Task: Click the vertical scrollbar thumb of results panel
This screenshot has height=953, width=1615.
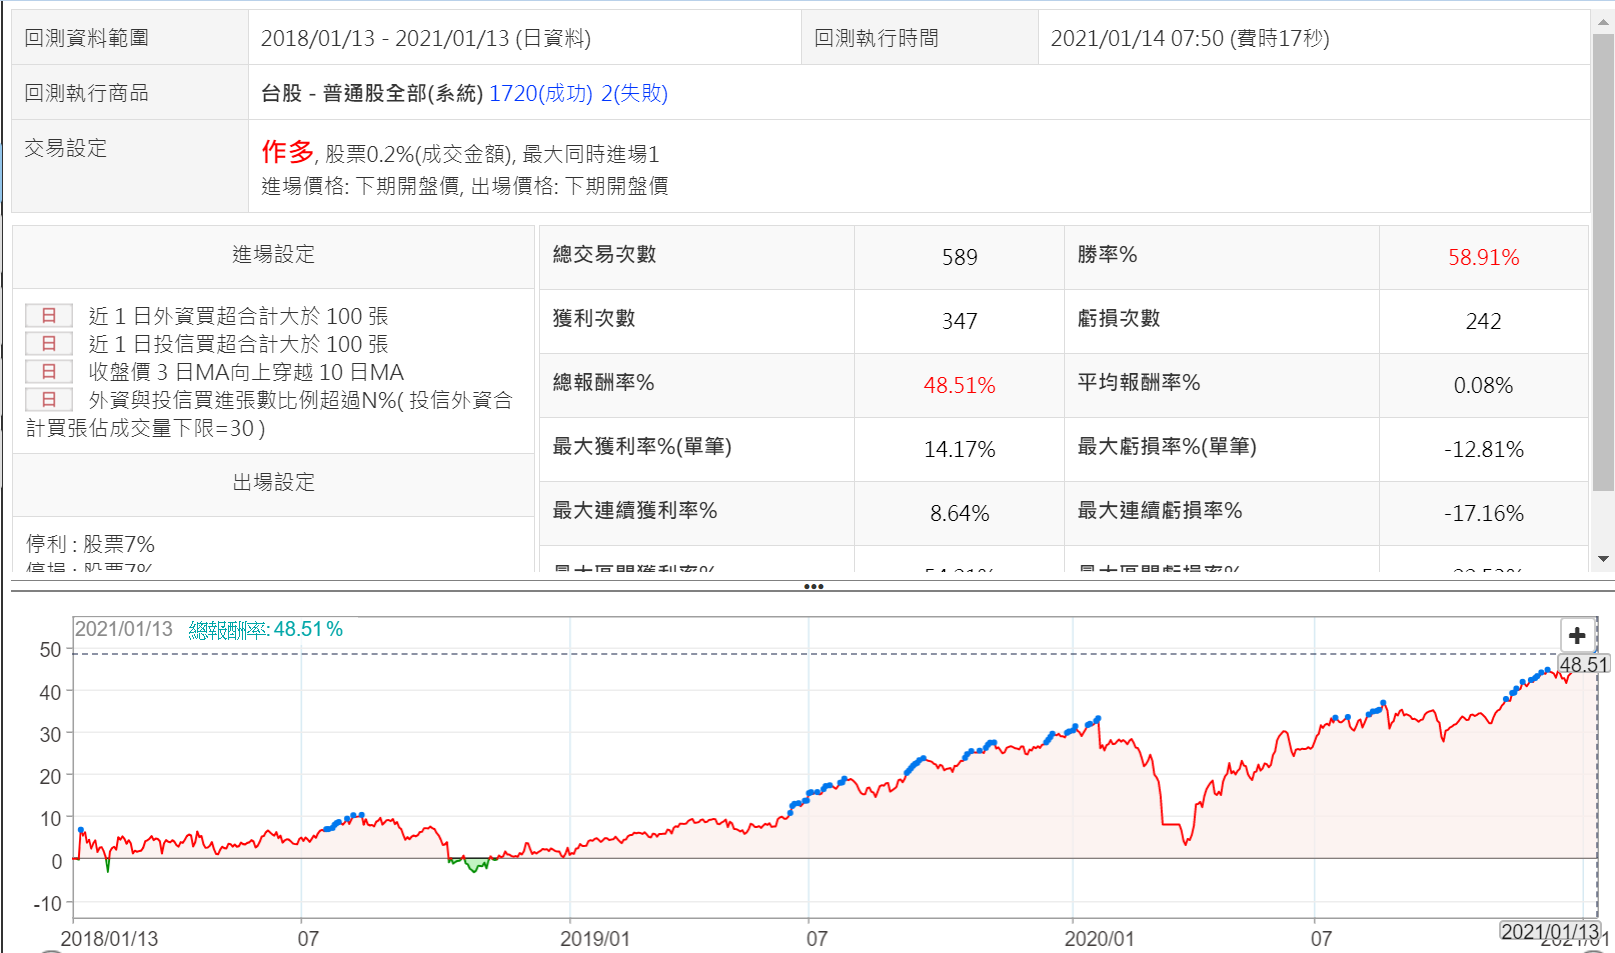Action: (x=1603, y=260)
